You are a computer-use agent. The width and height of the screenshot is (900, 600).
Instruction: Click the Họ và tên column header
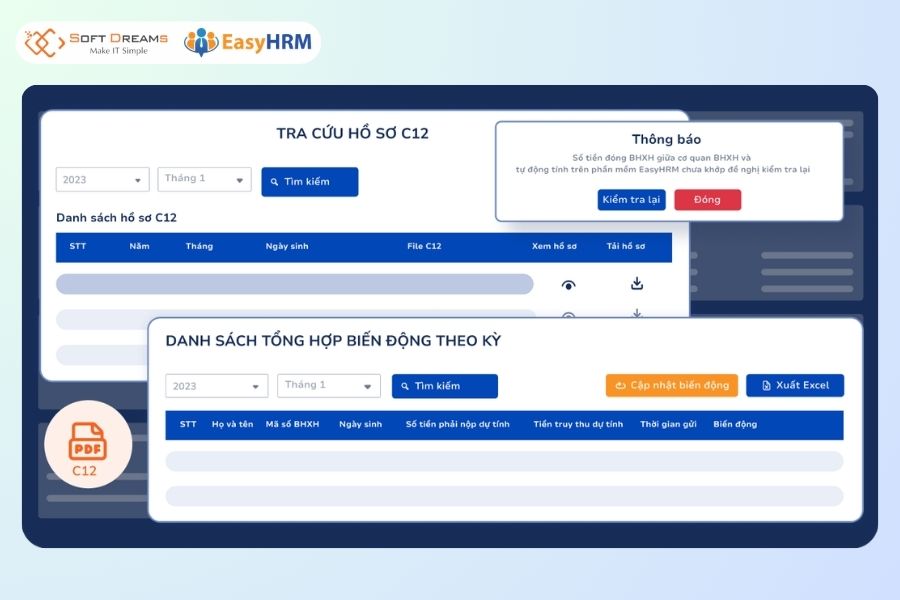click(232, 424)
